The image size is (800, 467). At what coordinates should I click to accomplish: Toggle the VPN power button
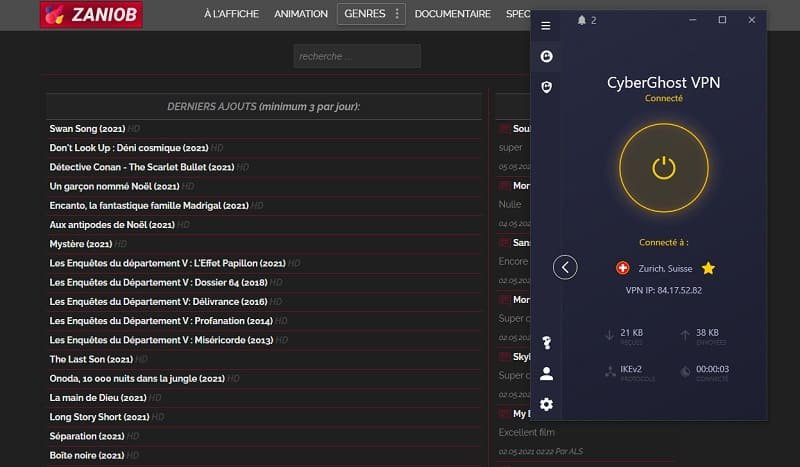pyautogui.click(x=664, y=168)
